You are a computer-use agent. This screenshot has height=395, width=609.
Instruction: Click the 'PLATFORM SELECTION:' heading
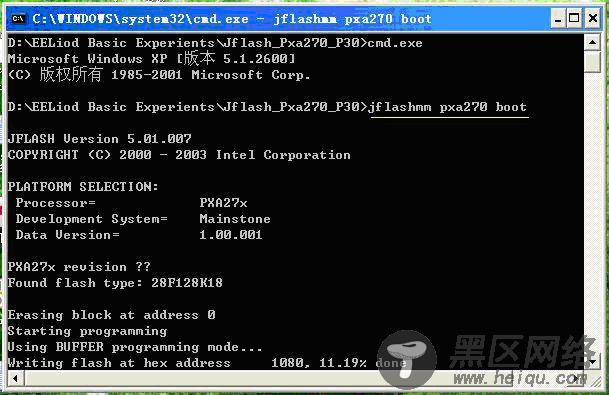83,186
